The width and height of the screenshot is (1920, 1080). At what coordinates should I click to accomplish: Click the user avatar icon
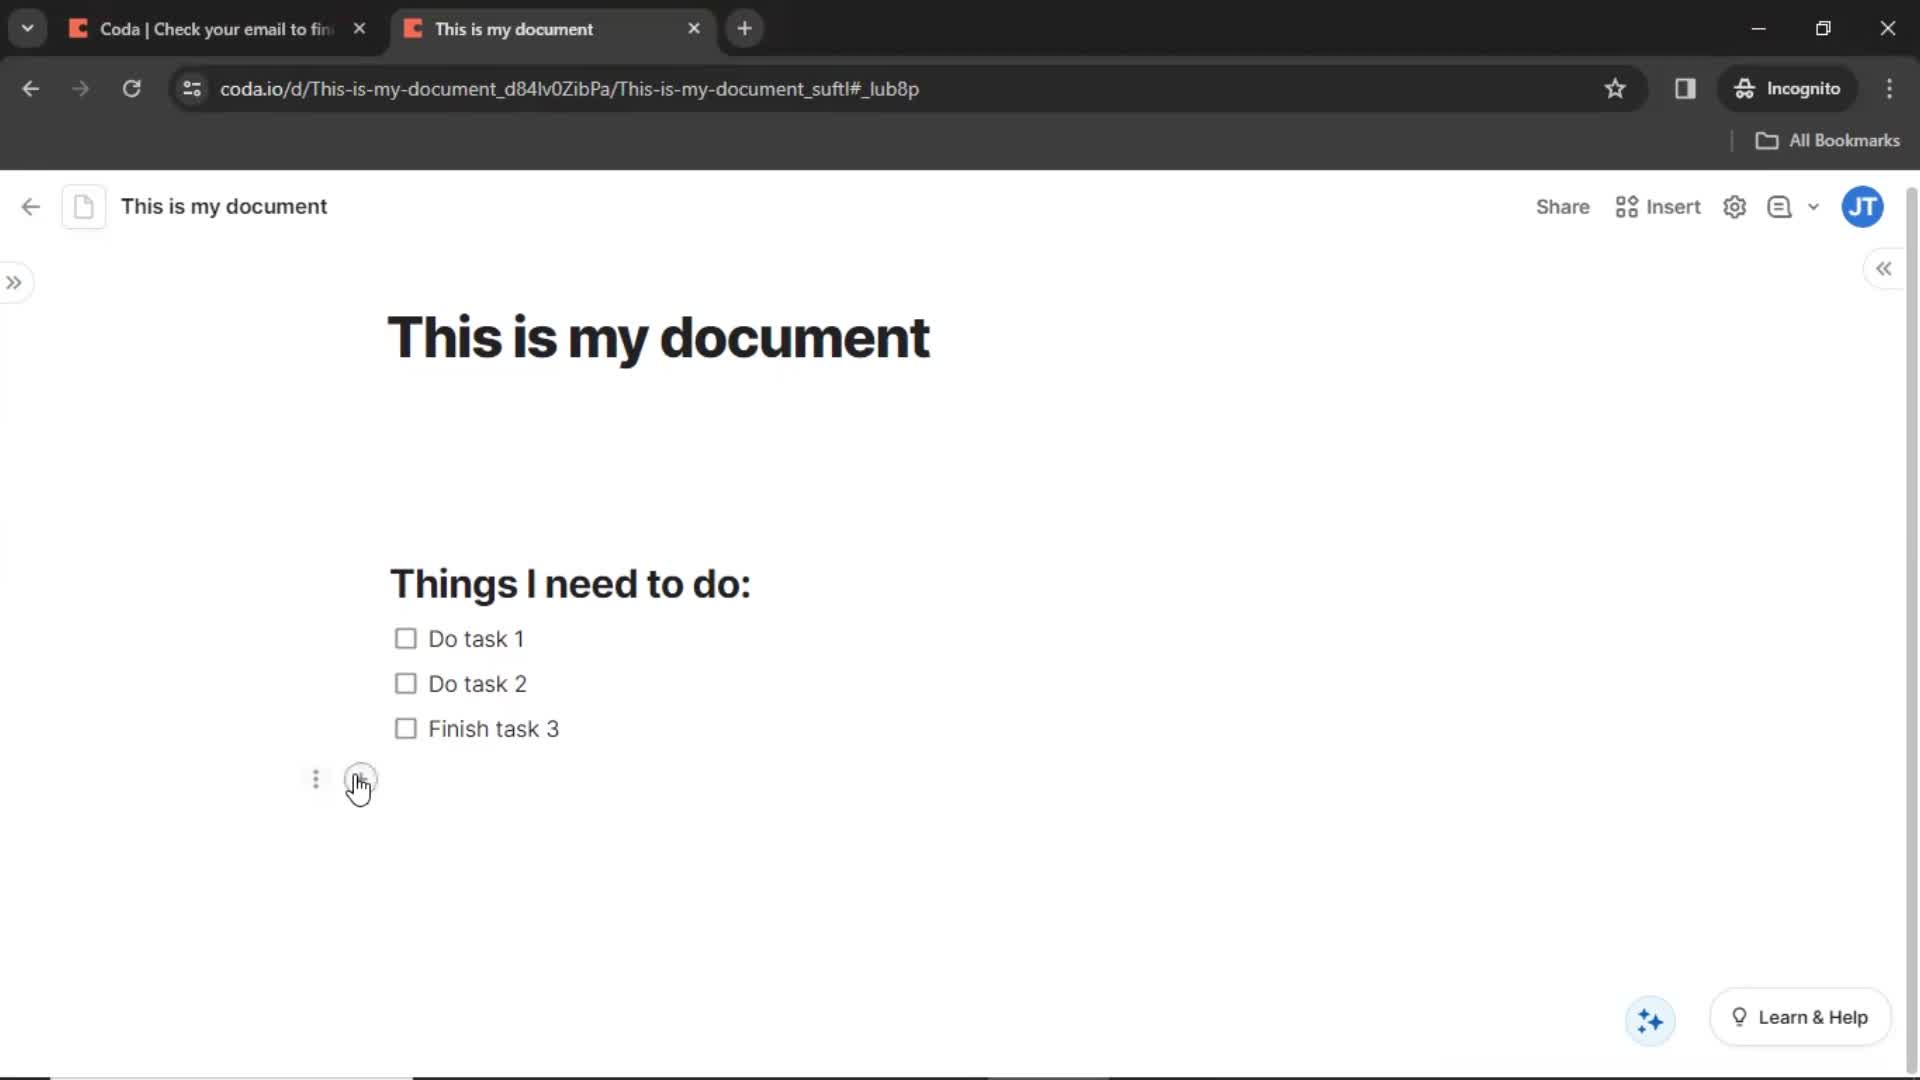(1863, 207)
